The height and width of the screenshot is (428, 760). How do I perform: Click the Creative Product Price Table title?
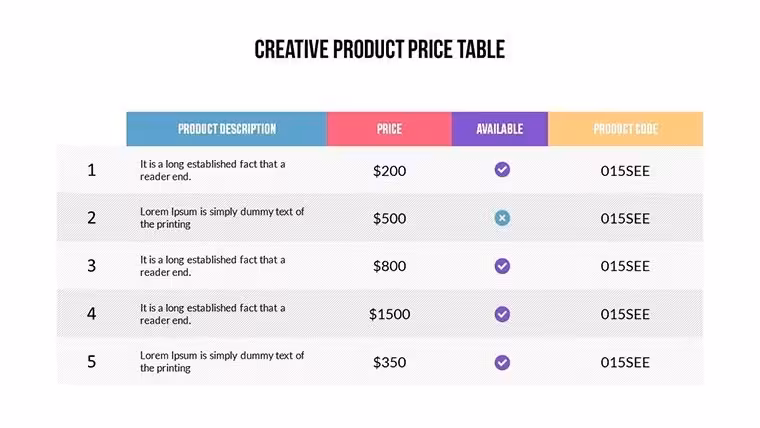pos(380,49)
